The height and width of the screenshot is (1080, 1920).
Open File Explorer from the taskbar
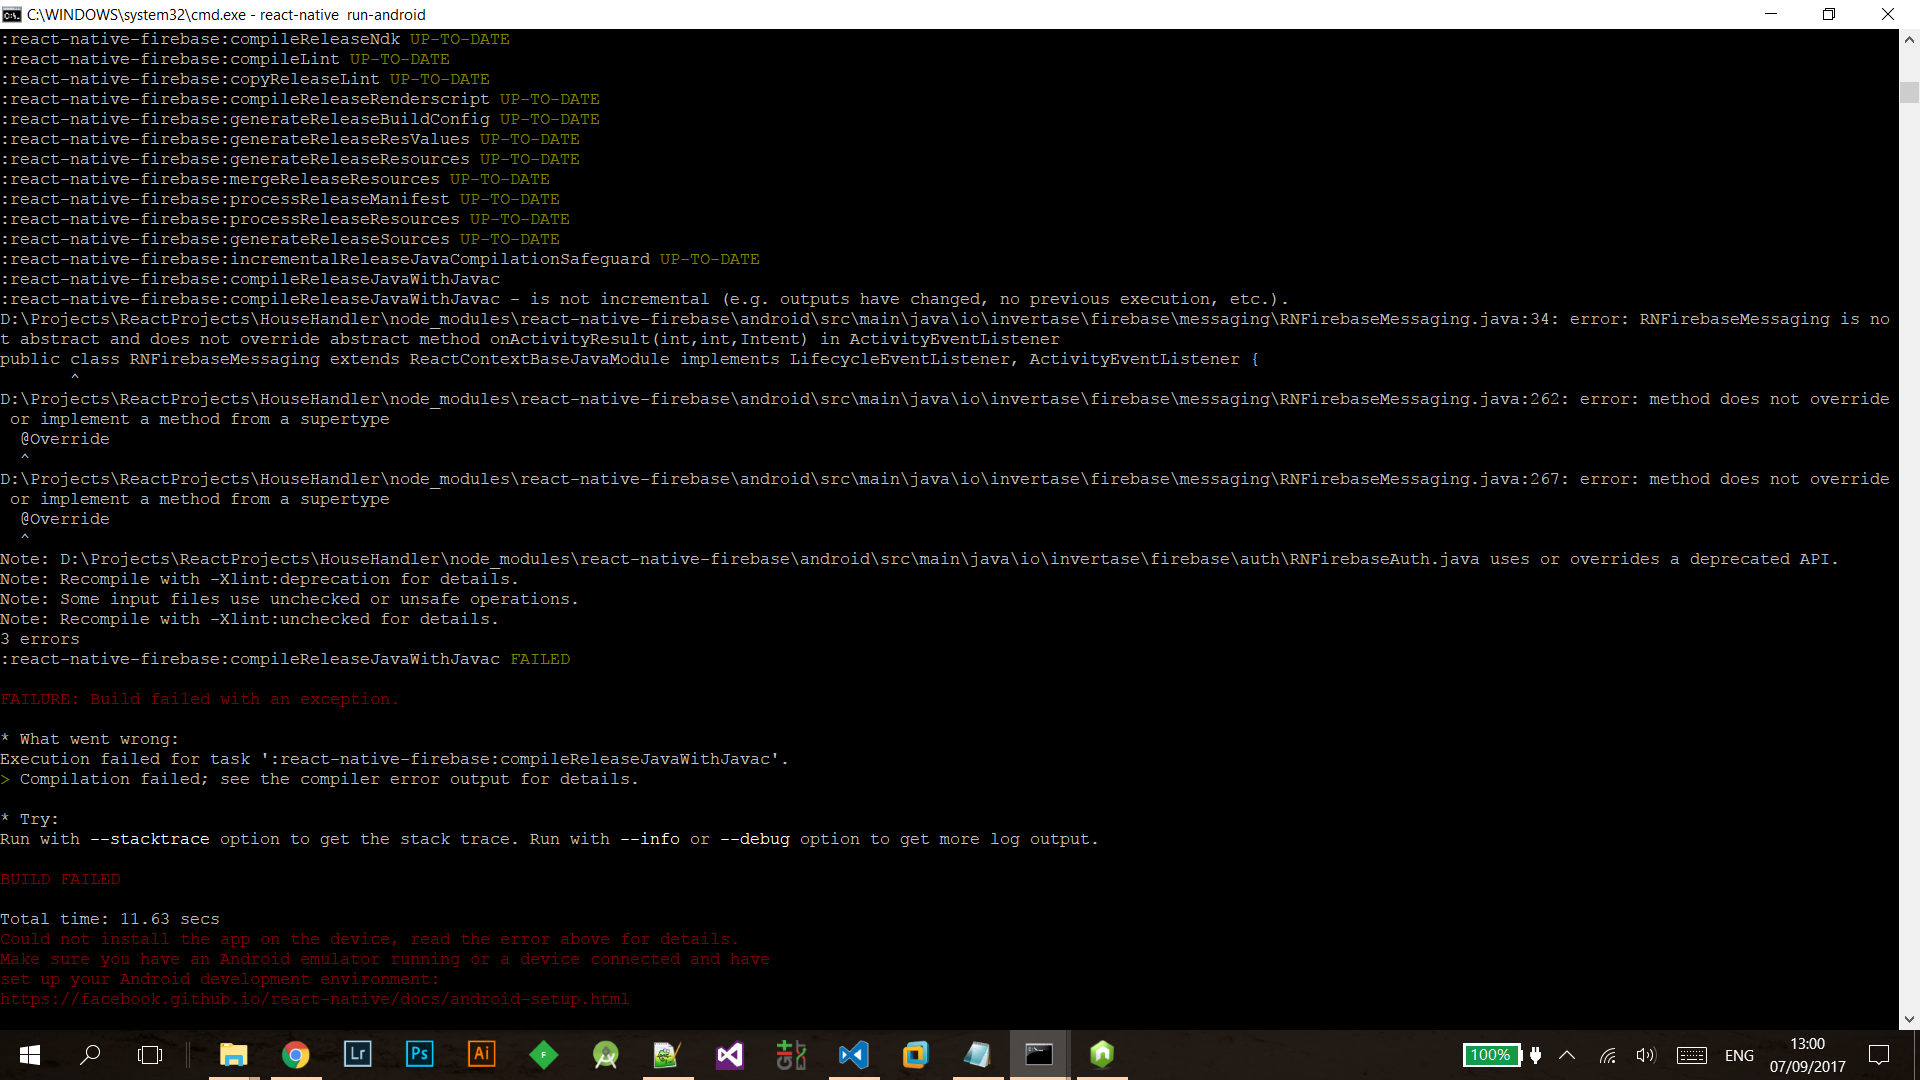[233, 1055]
